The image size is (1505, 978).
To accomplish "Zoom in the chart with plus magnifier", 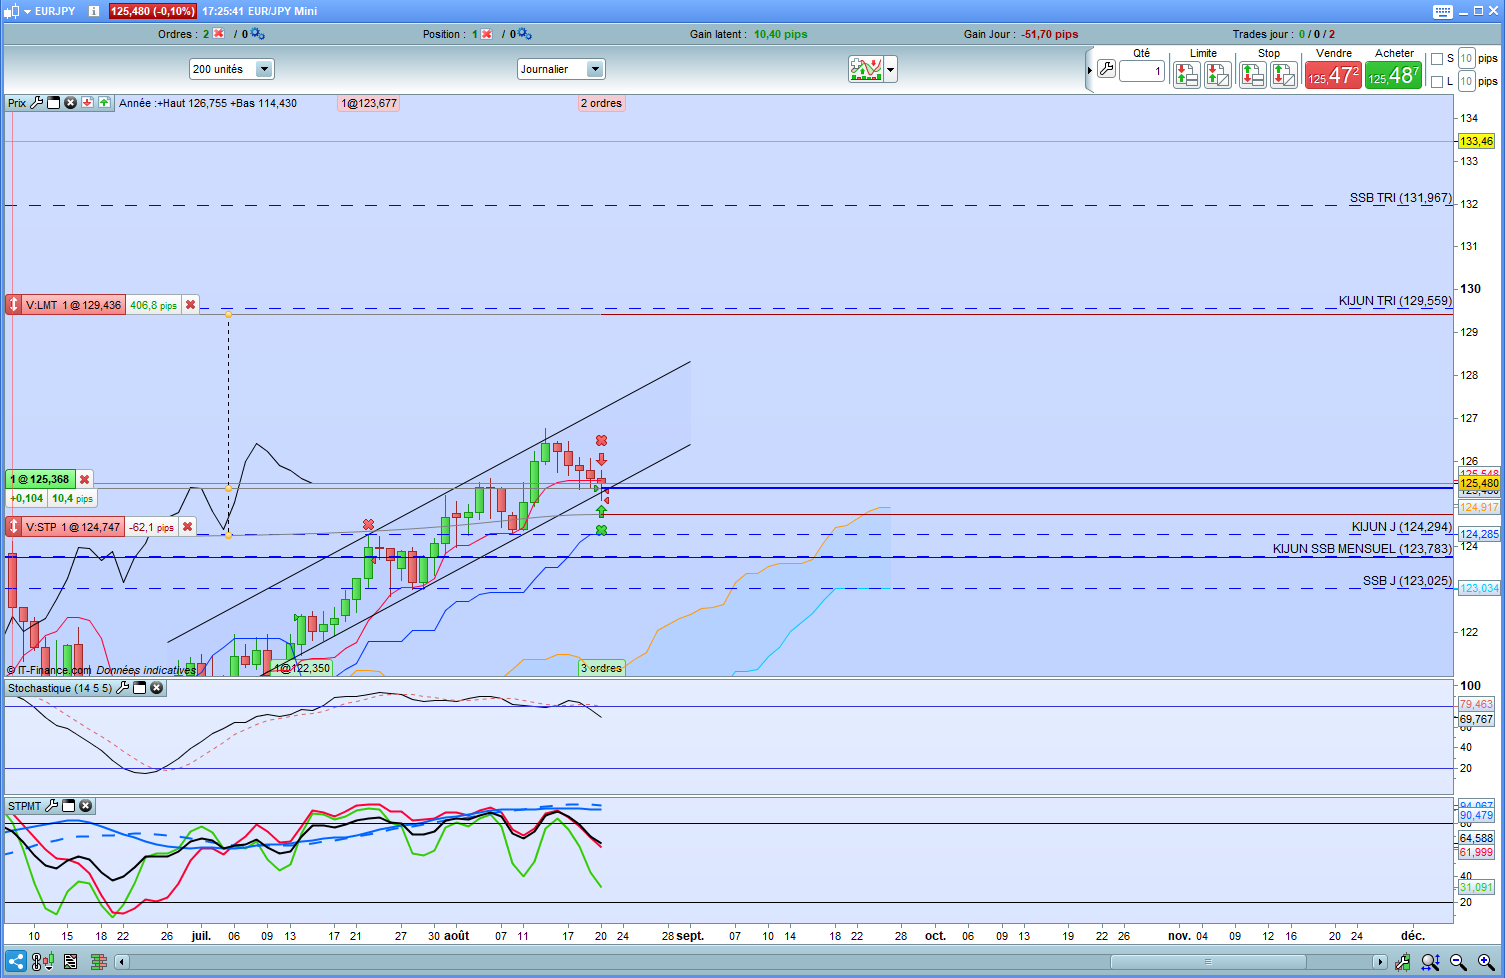I will click(1486, 962).
